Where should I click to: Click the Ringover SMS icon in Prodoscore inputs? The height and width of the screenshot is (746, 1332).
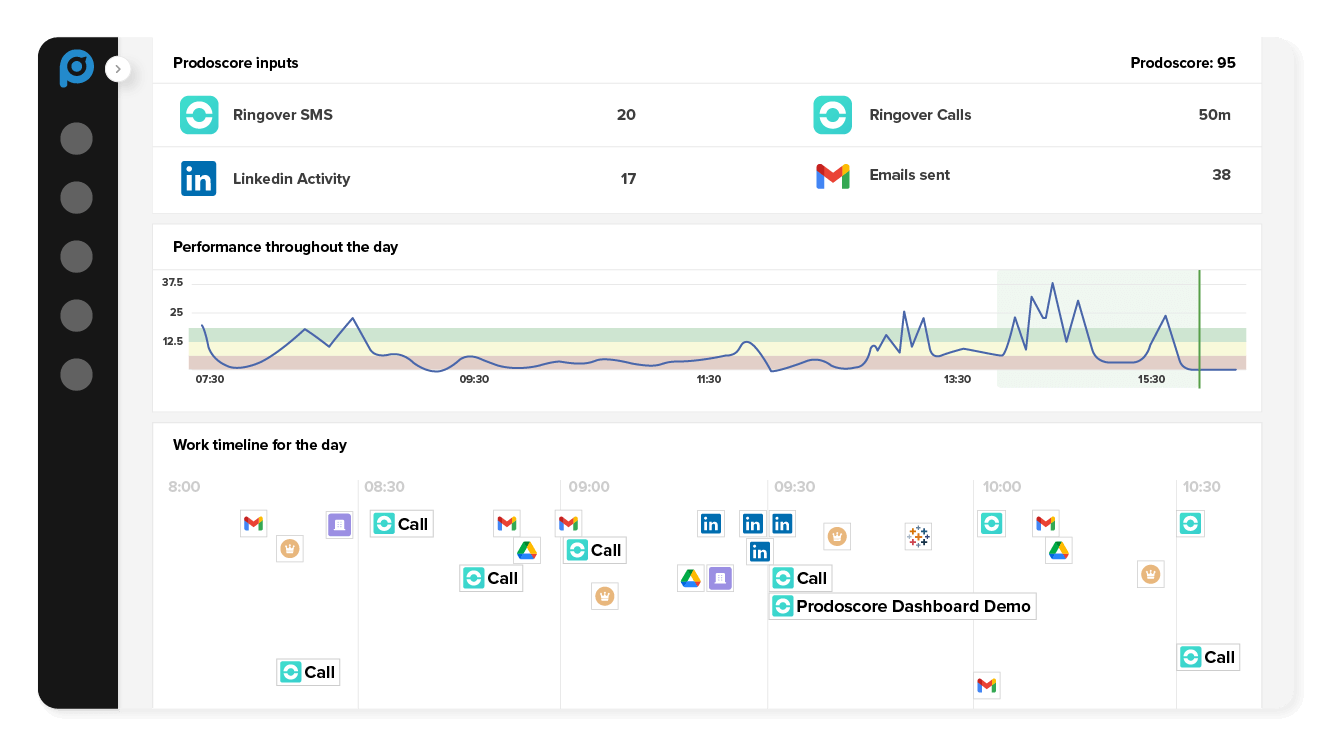pyautogui.click(x=199, y=115)
